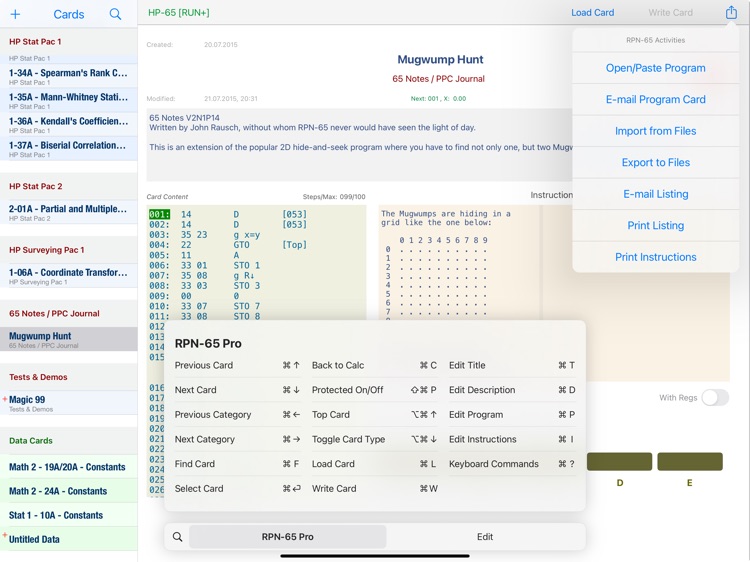750x562 pixels.
Task: Switch to the RPN-65 Pro shortcuts tab
Action: point(287,537)
